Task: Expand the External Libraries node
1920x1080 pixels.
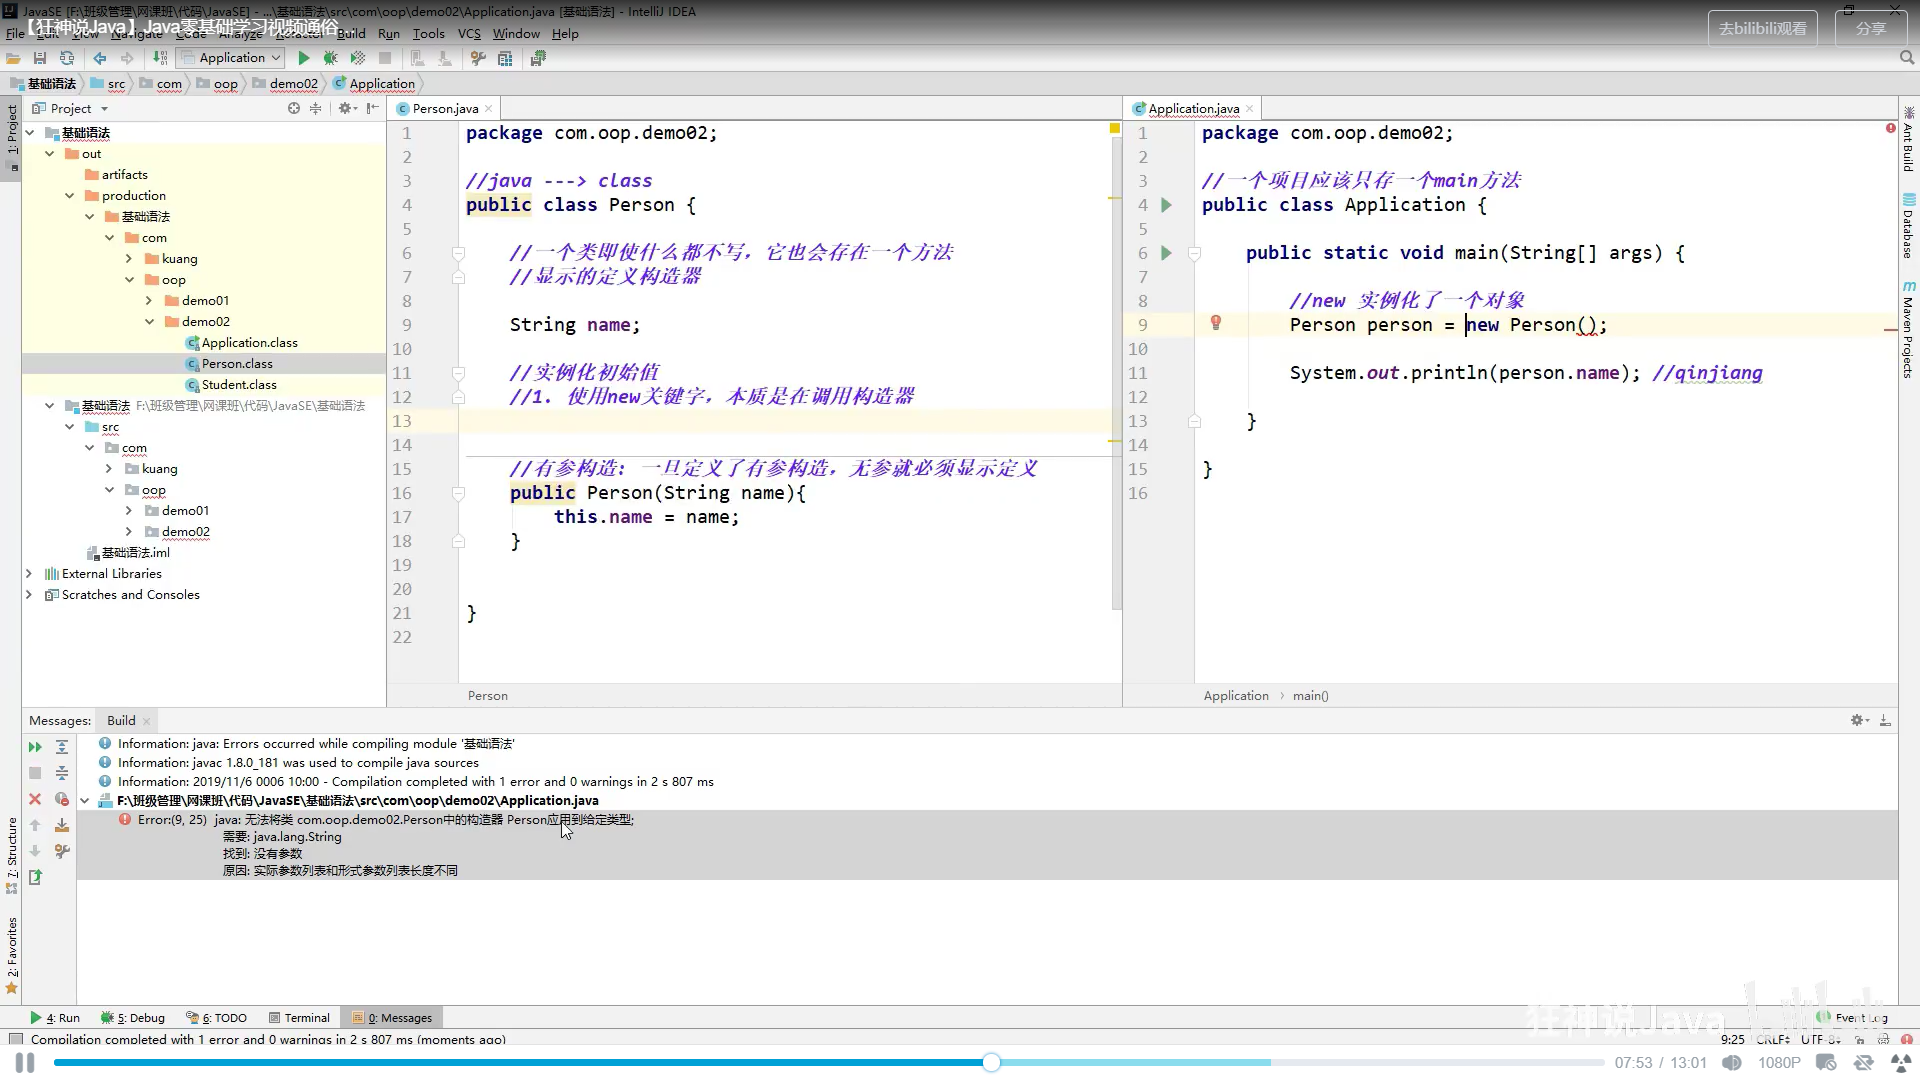Action: click(x=29, y=574)
